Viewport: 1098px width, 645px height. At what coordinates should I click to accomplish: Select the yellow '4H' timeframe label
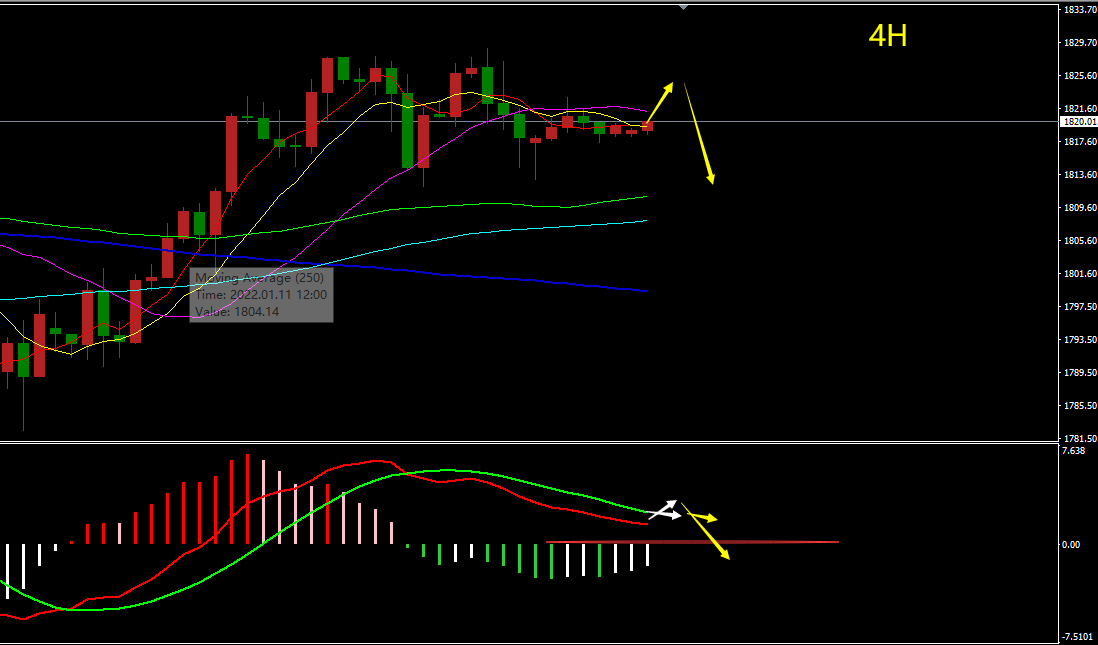(888, 36)
